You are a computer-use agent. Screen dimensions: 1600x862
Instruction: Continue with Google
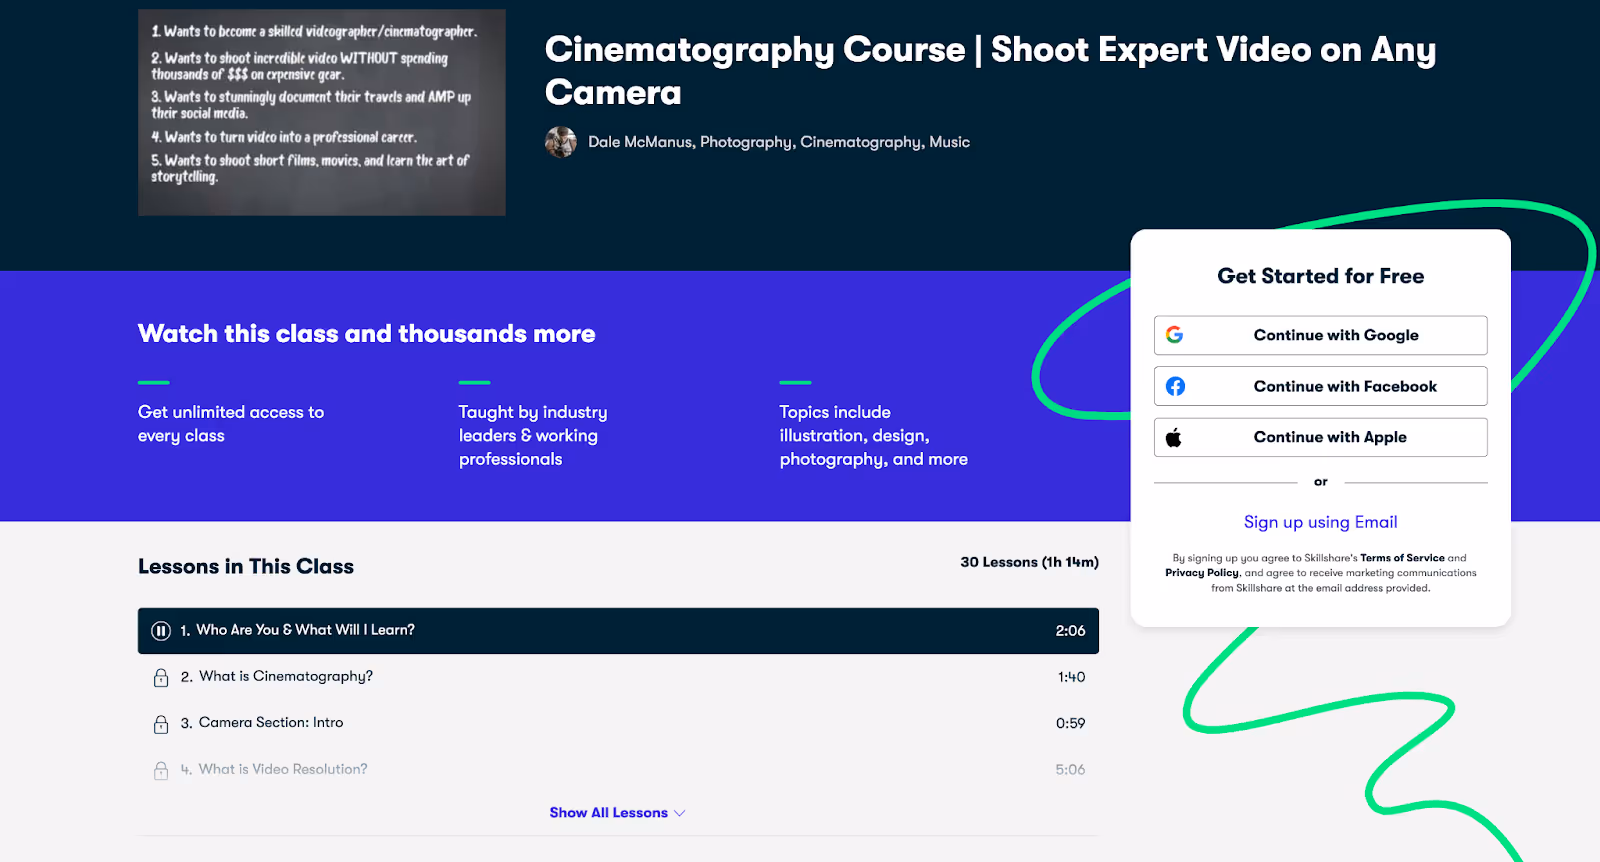click(x=1320, y=335)
